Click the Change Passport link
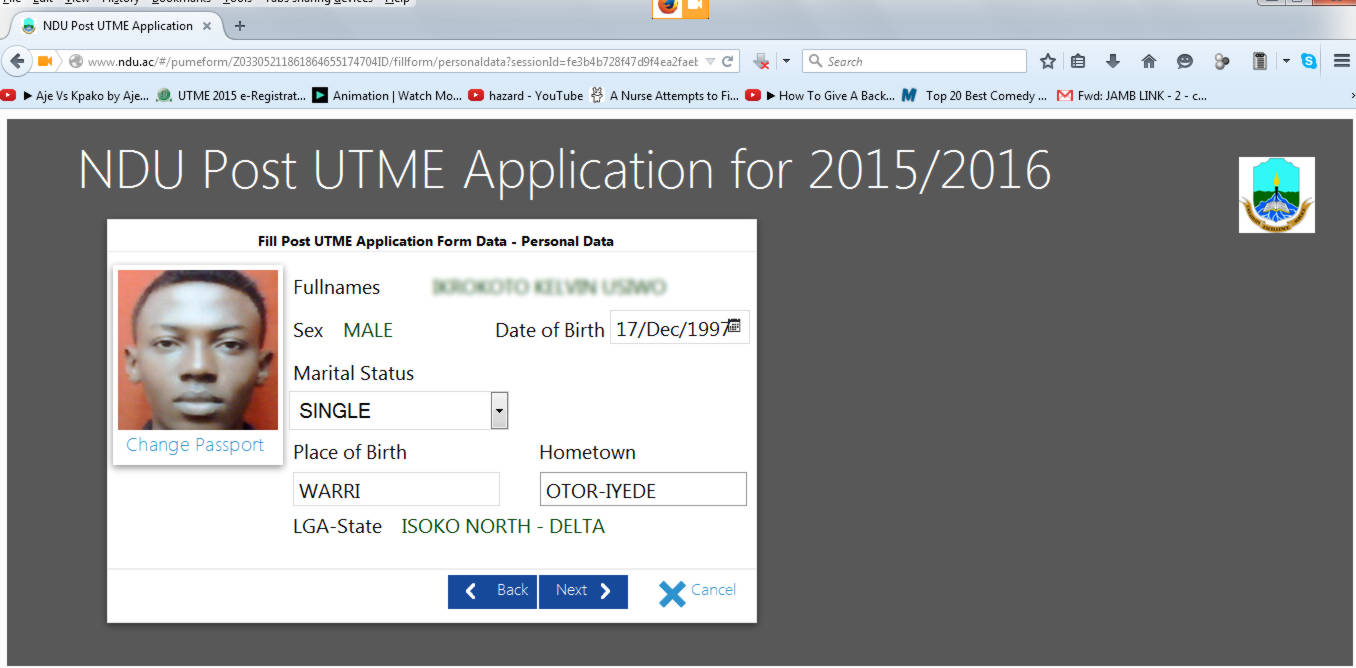Viewport: 1356px width, 668px height. point(195,445)
